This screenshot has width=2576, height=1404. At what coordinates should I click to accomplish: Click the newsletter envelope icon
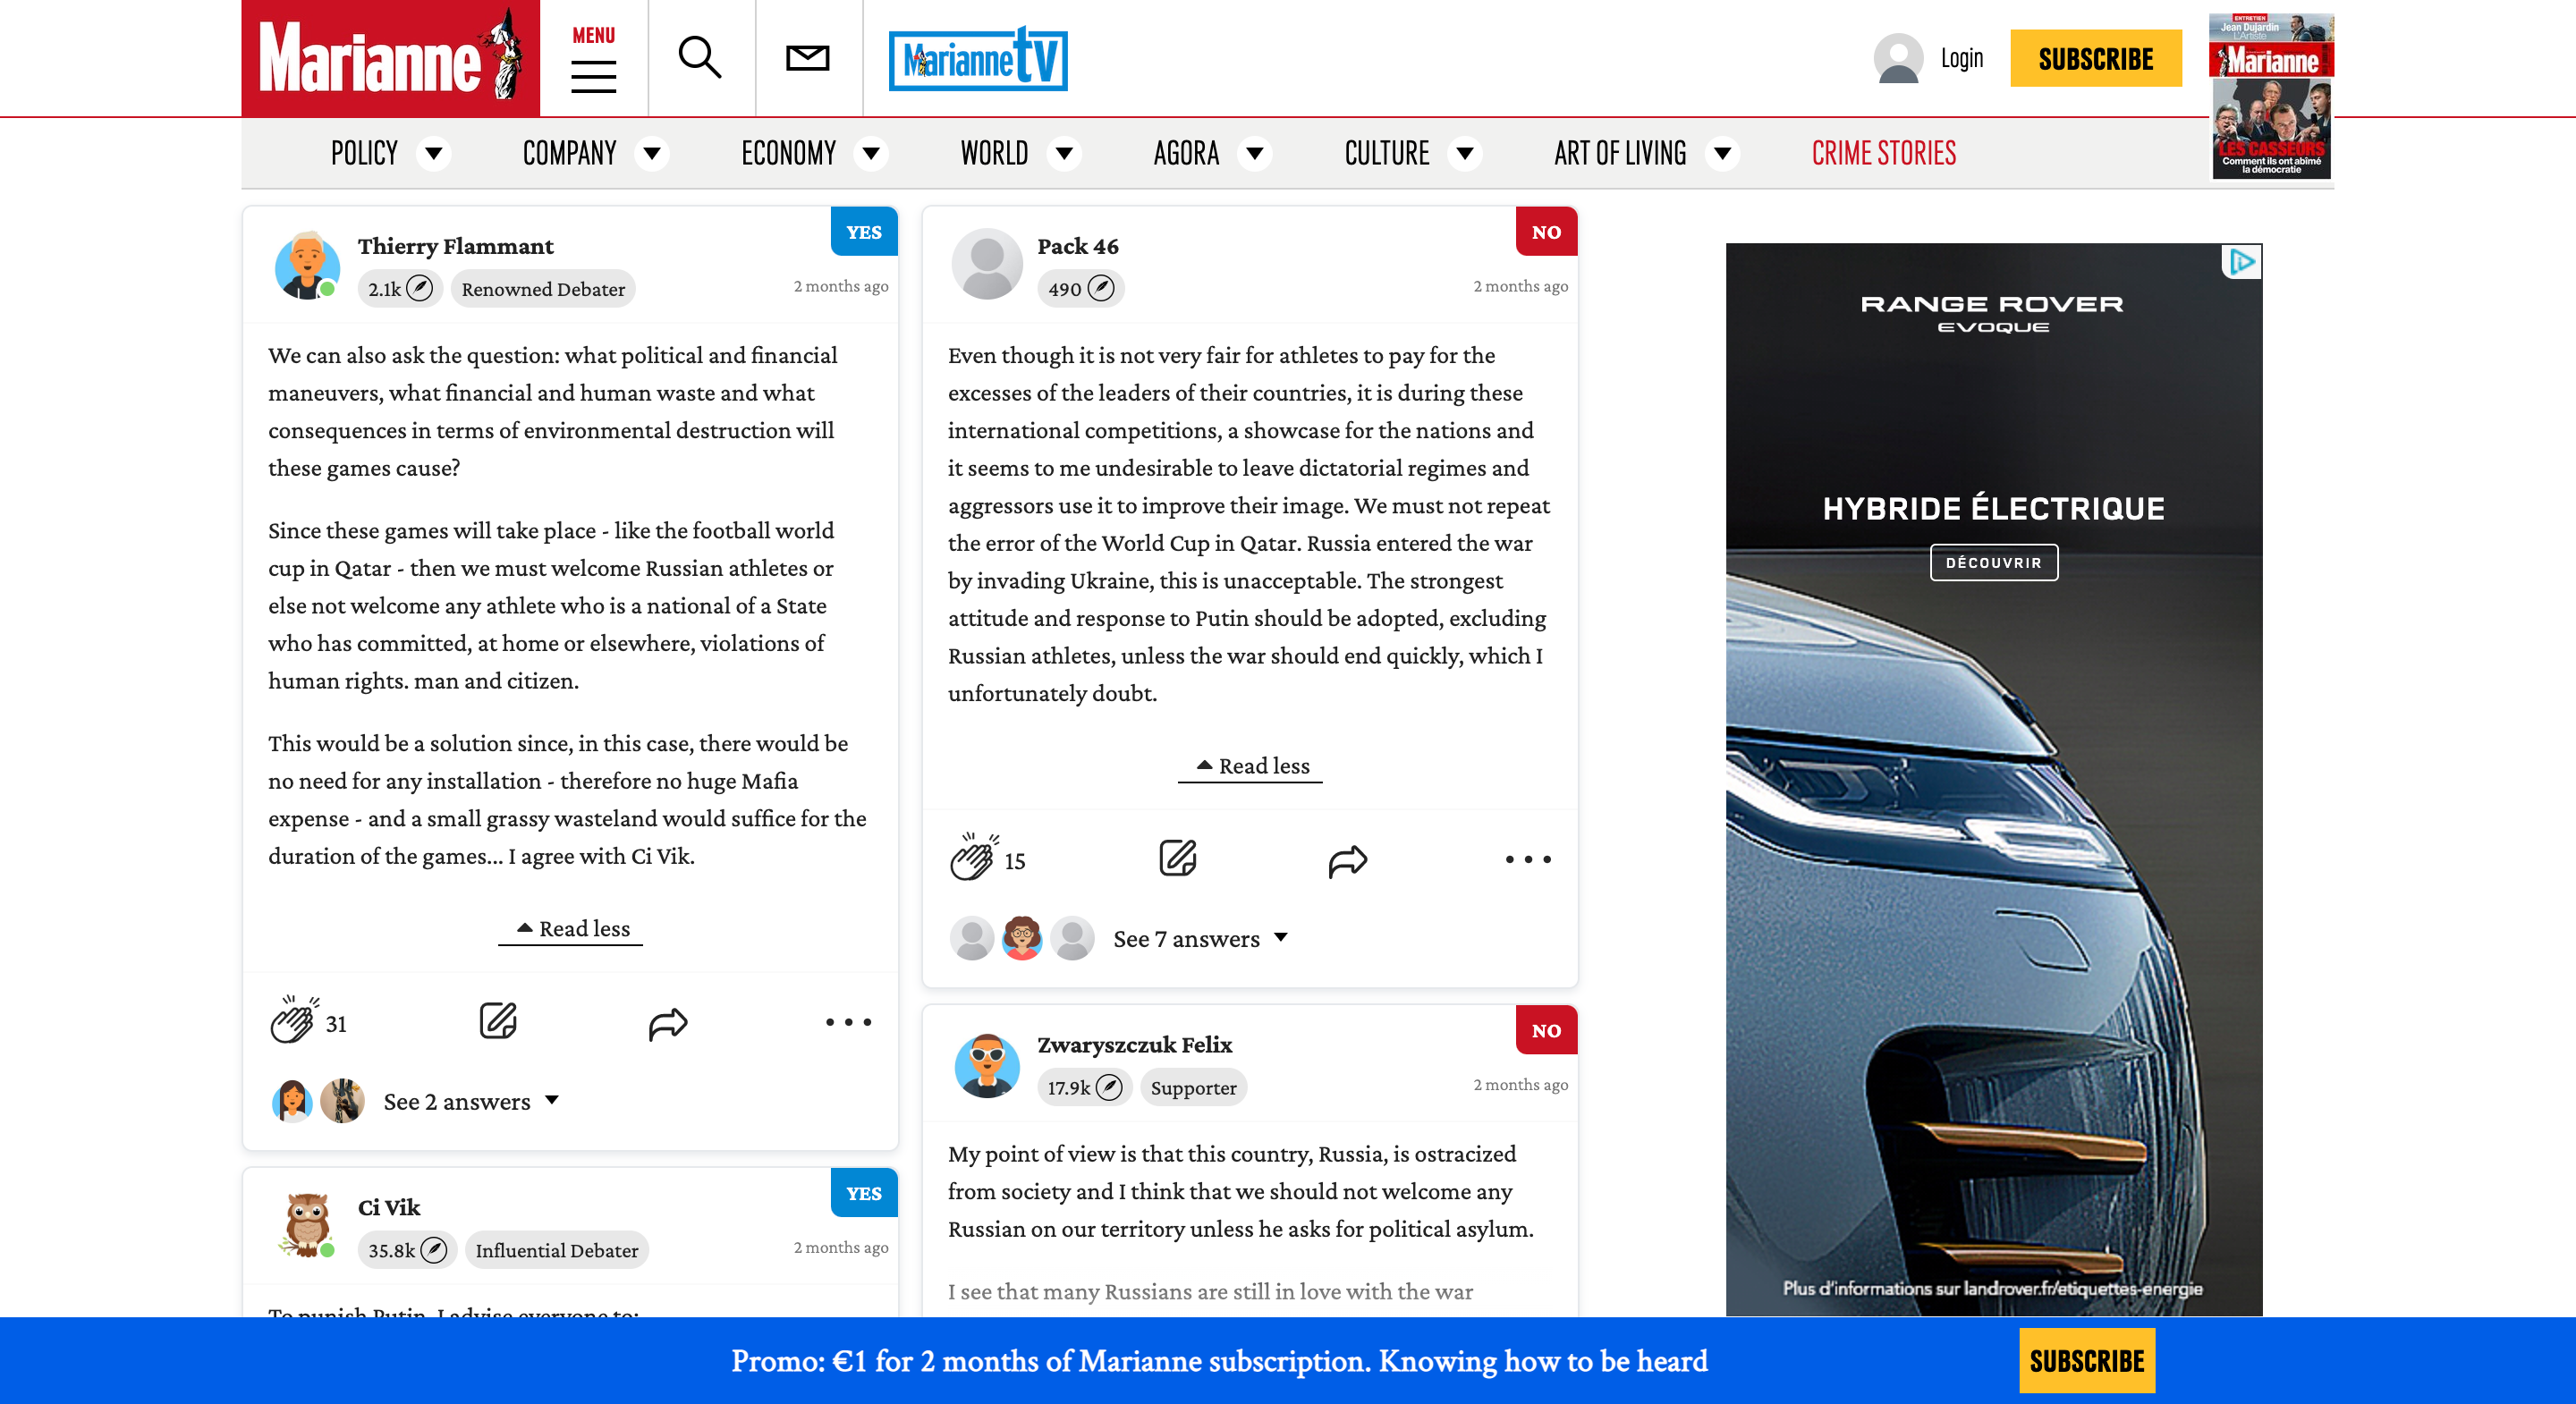click(x=807, y=58)
